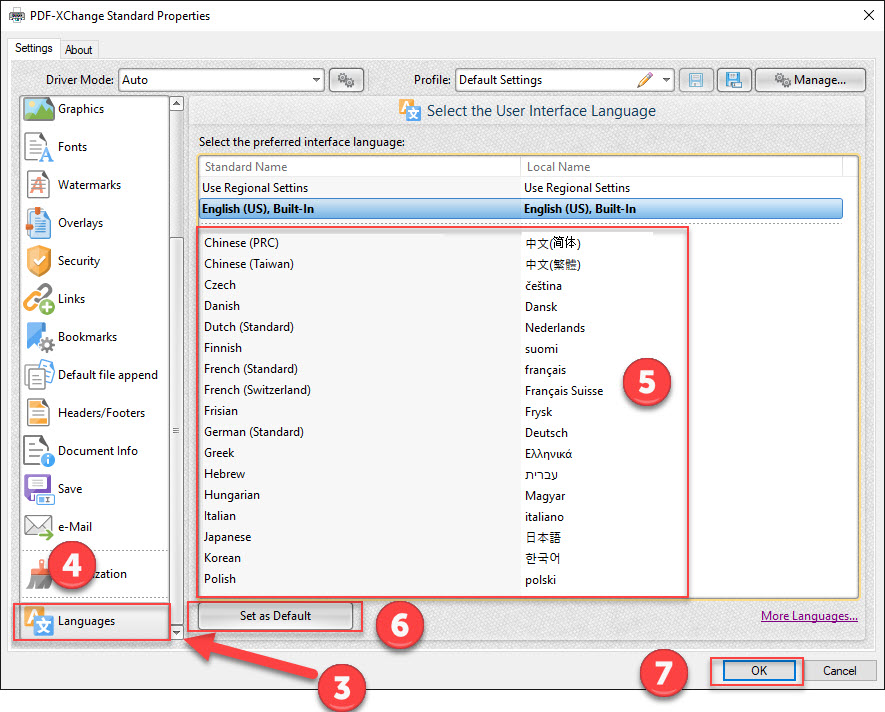
Task: Open the Graphics settings icon
Action: click(x=38, y=109)
